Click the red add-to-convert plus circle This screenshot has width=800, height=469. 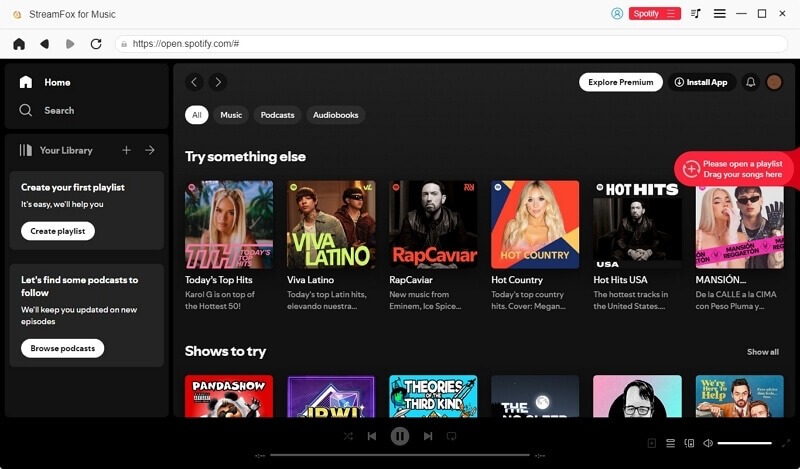point(690,169)
